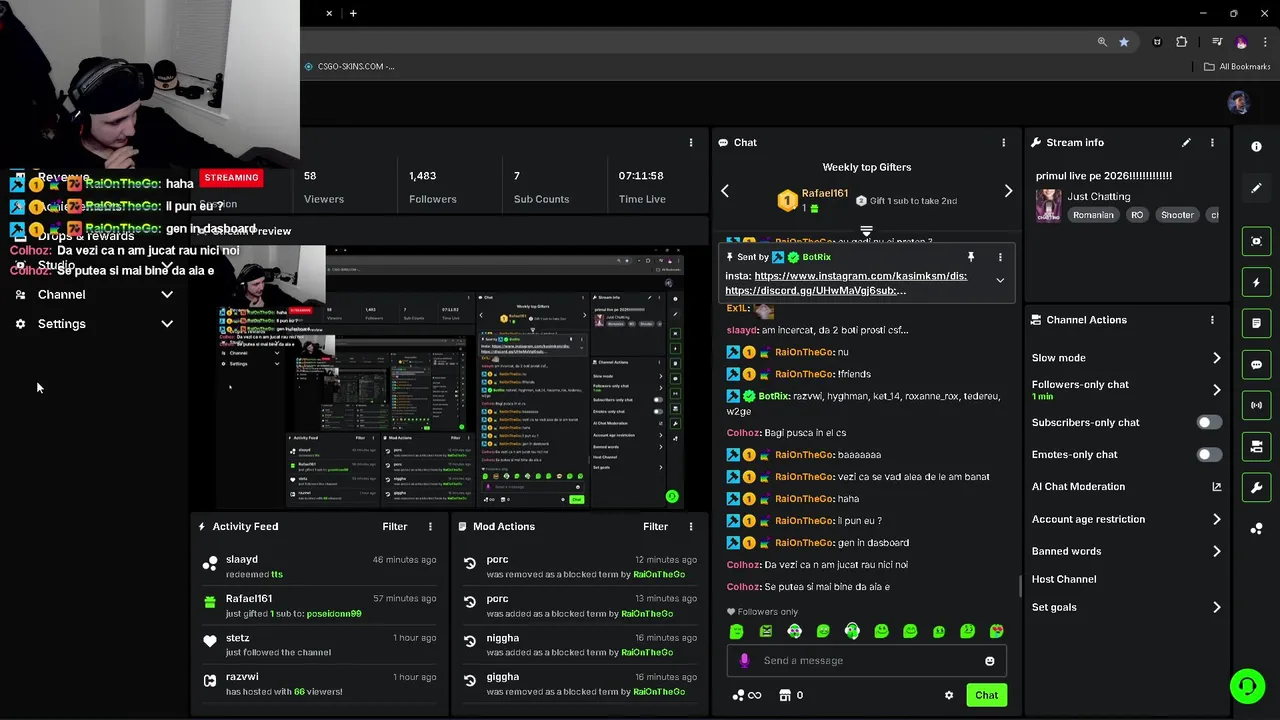Screen dimensions: 1280x720
Task: Open Followers-only chat options arrow
Action: coord(1216,390)
